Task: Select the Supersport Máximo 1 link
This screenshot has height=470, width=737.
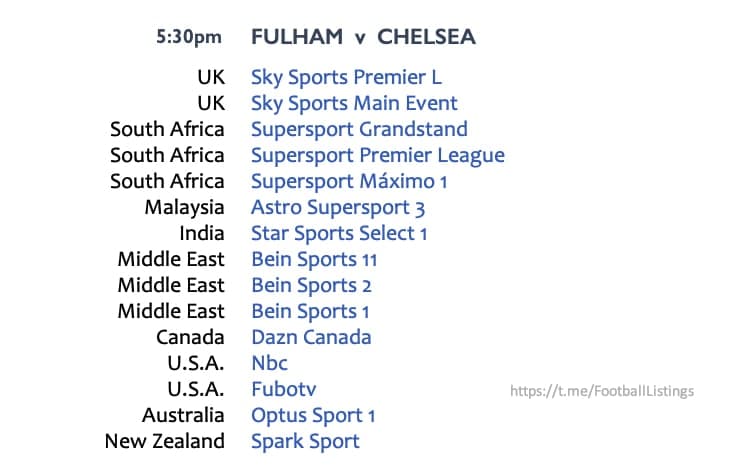Action: (349, 181)
